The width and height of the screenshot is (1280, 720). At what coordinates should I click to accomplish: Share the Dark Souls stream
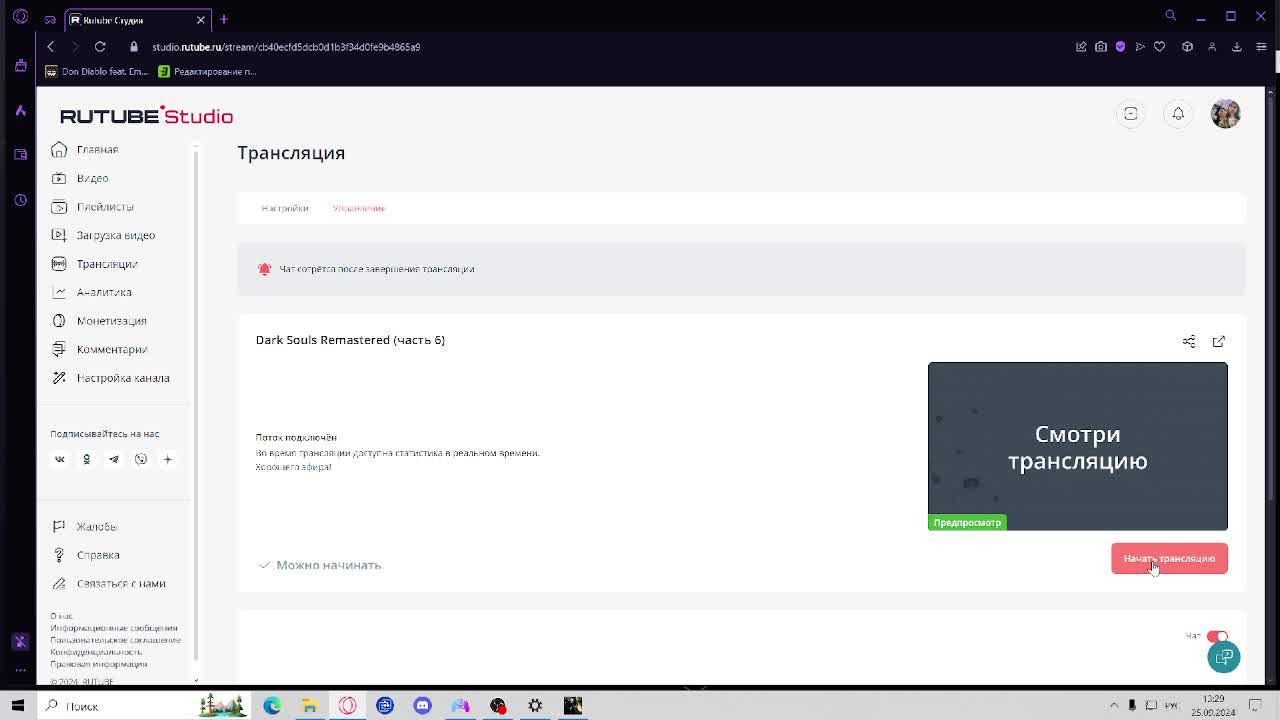[1189, 341]
